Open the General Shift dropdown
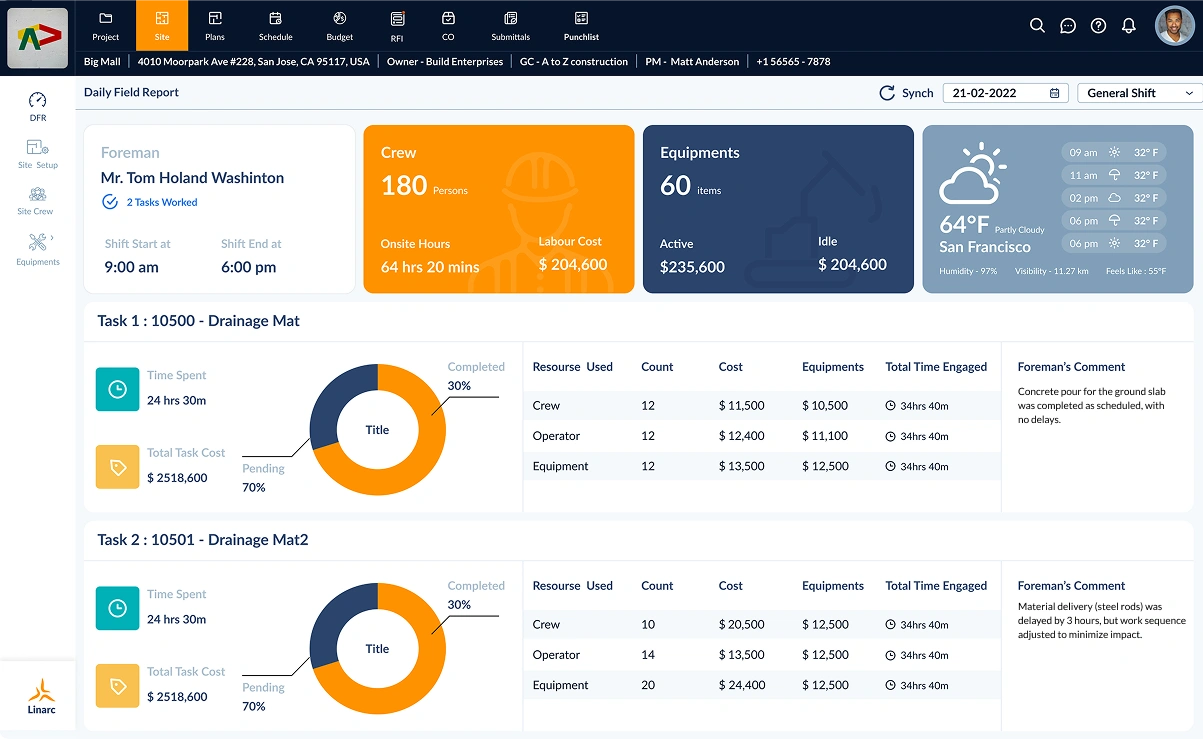This screenshot has height=739, width=1203. point(1137,92)
